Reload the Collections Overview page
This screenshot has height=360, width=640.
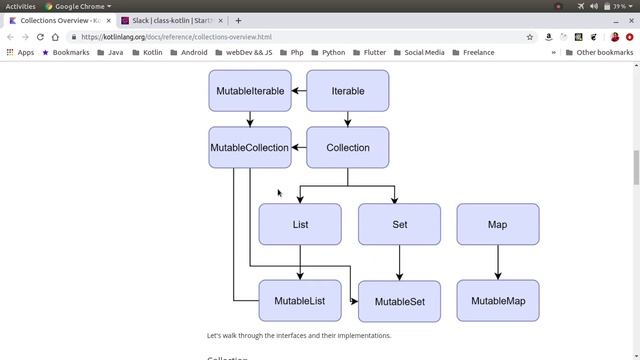[x=40, y=37]
